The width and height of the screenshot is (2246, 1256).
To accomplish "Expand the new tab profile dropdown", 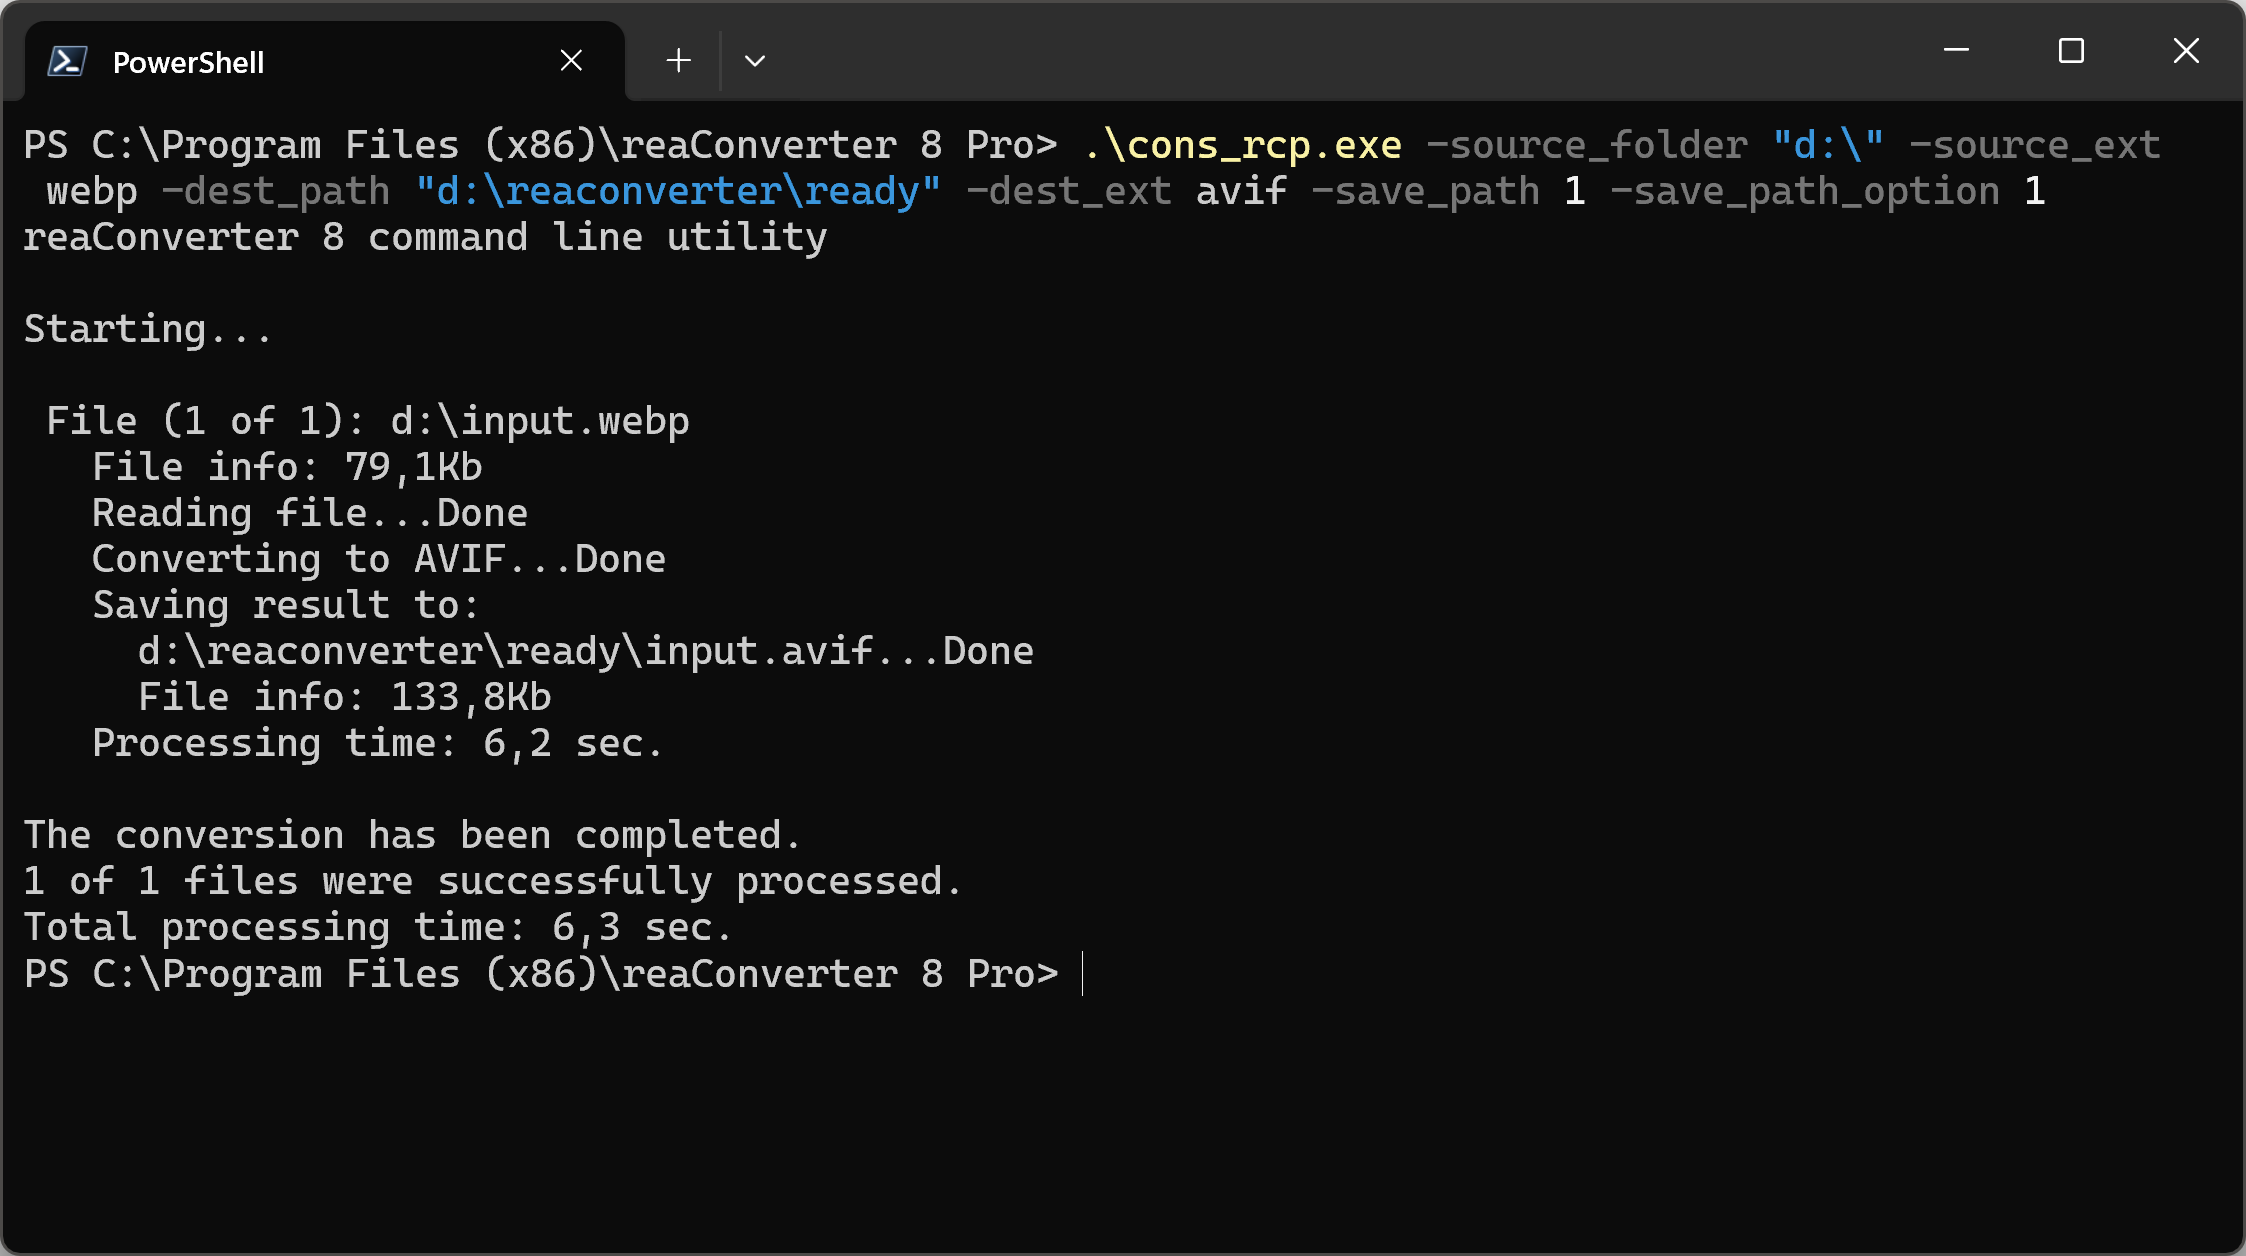I will click(755, 61).
